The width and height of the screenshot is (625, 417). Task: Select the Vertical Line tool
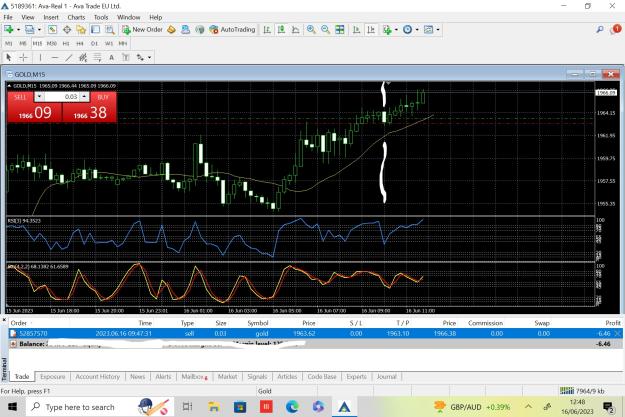[40, 57]
